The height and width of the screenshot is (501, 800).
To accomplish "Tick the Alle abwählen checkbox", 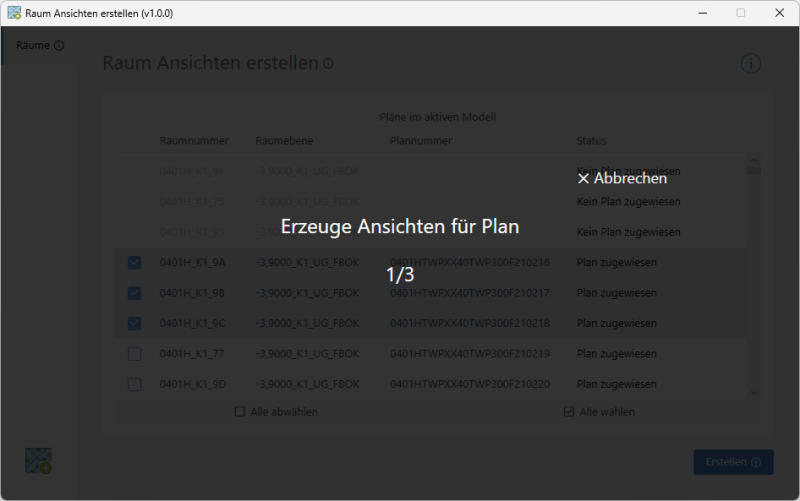I will [240, 412].
